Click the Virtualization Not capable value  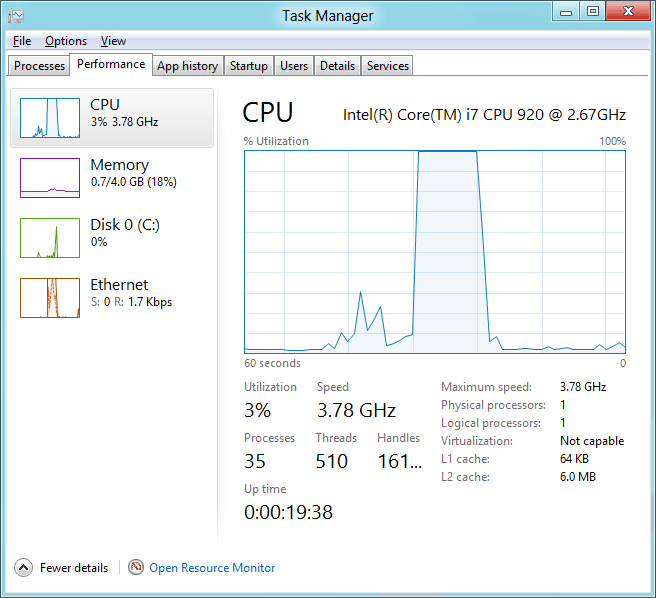click(x=592, y=441)
